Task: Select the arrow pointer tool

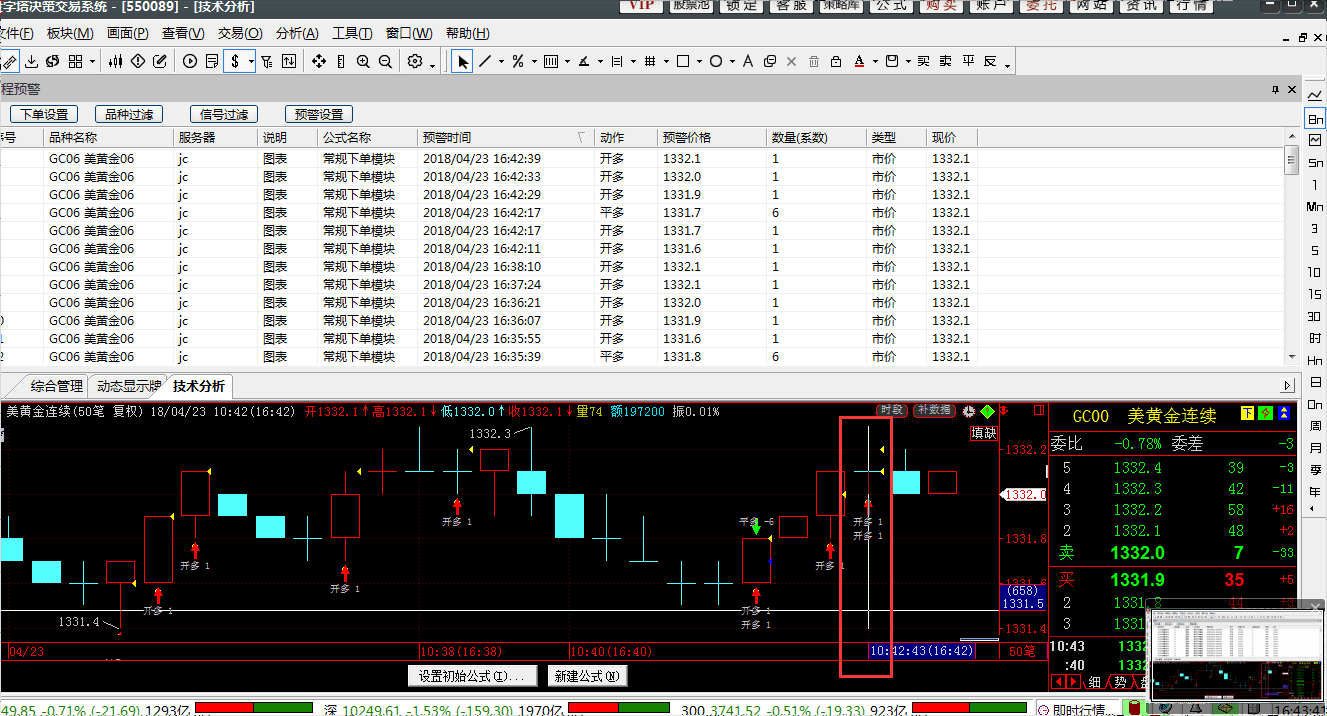Action: [x=462, y=62]
